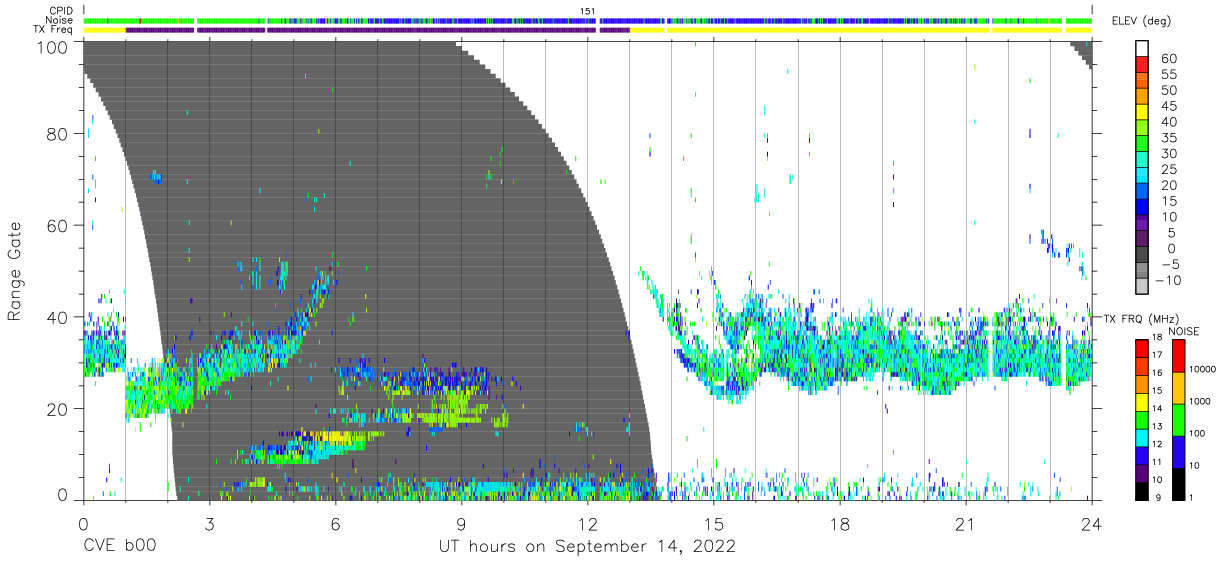Click the '1000' label of the NOISE scale
The height and width of the screenshot is (567, 1228).
click(x=1200, y=402)
